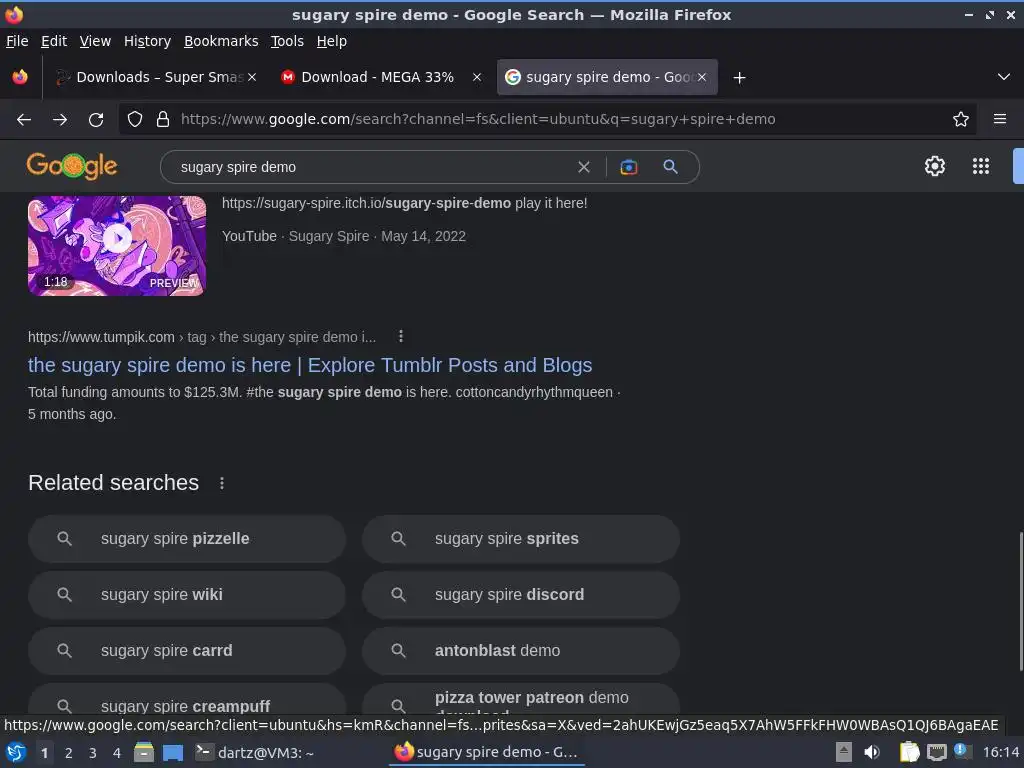This screenshot has width=1024, height=768.
Task: Switch to workspace 2 in taskbar
Action: coord(69,753)
